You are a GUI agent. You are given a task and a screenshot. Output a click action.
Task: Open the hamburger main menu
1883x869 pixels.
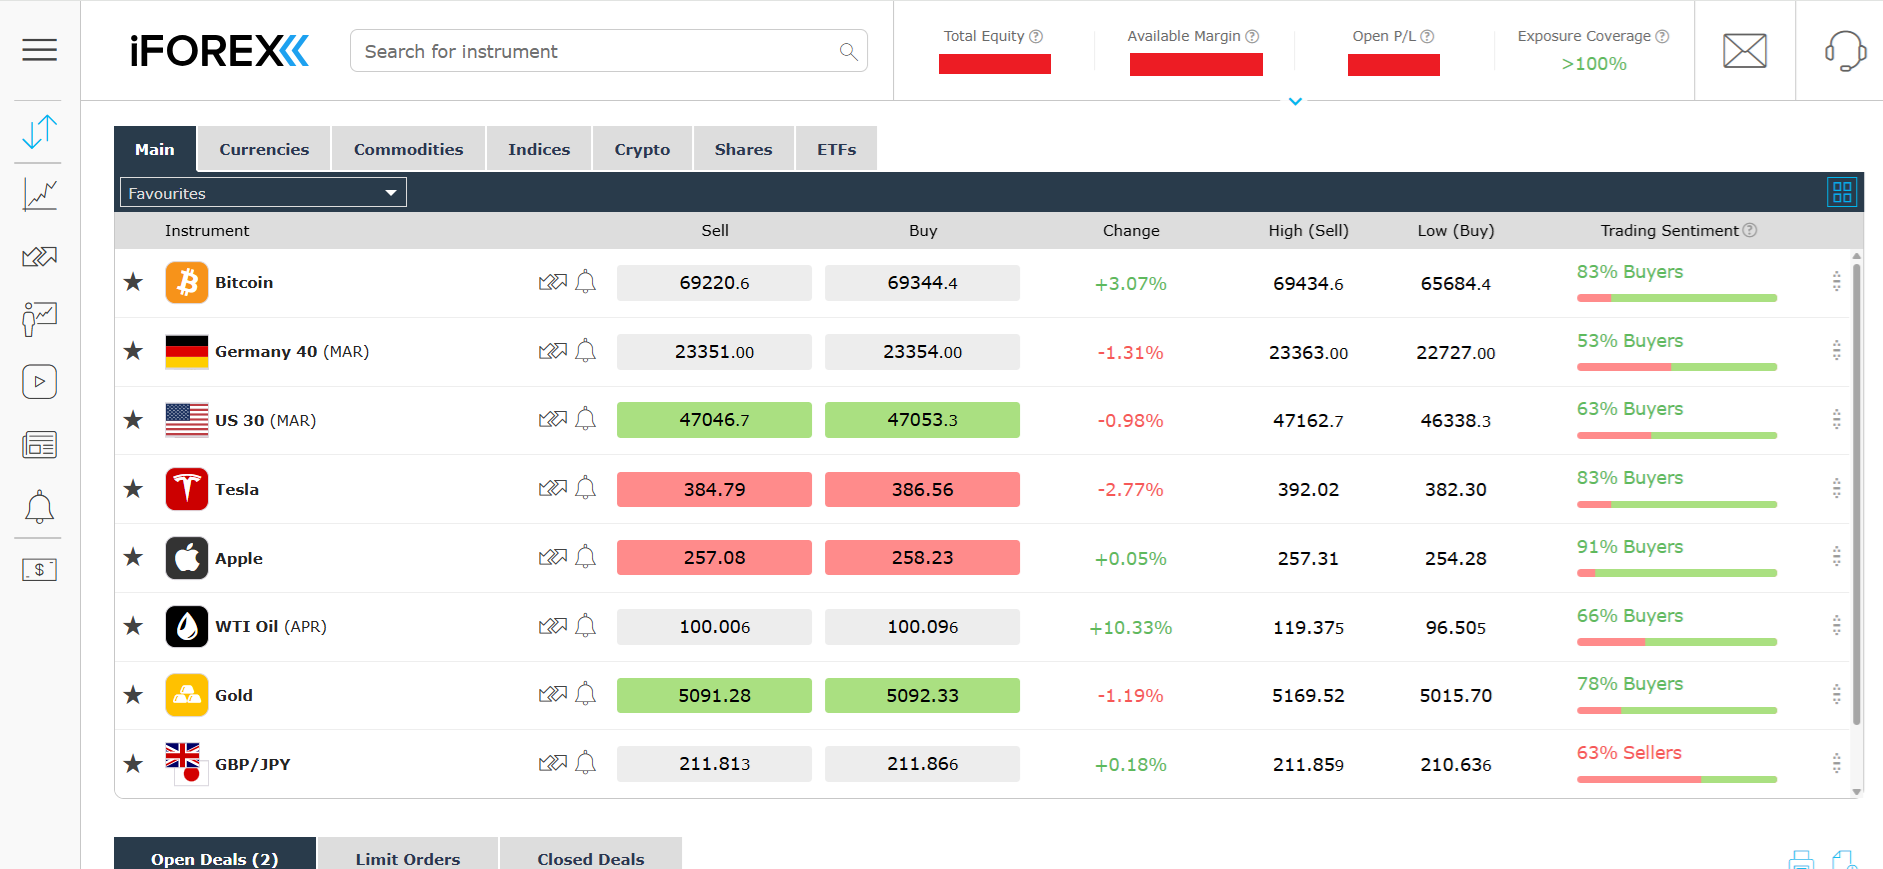[39, 50]
